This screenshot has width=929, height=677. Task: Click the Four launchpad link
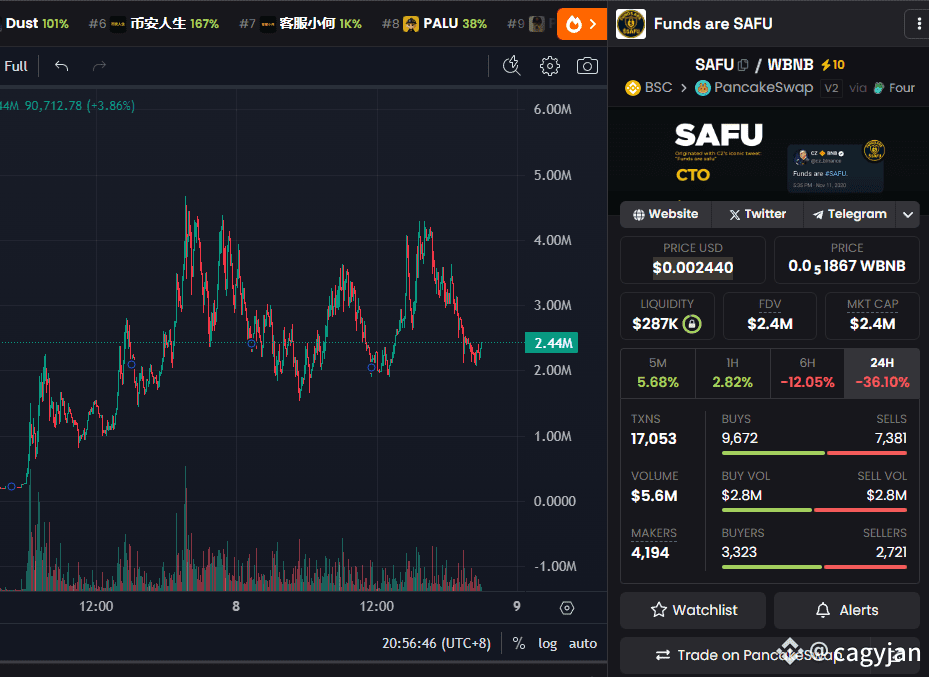pyautogui.click(x=895, y=88)
